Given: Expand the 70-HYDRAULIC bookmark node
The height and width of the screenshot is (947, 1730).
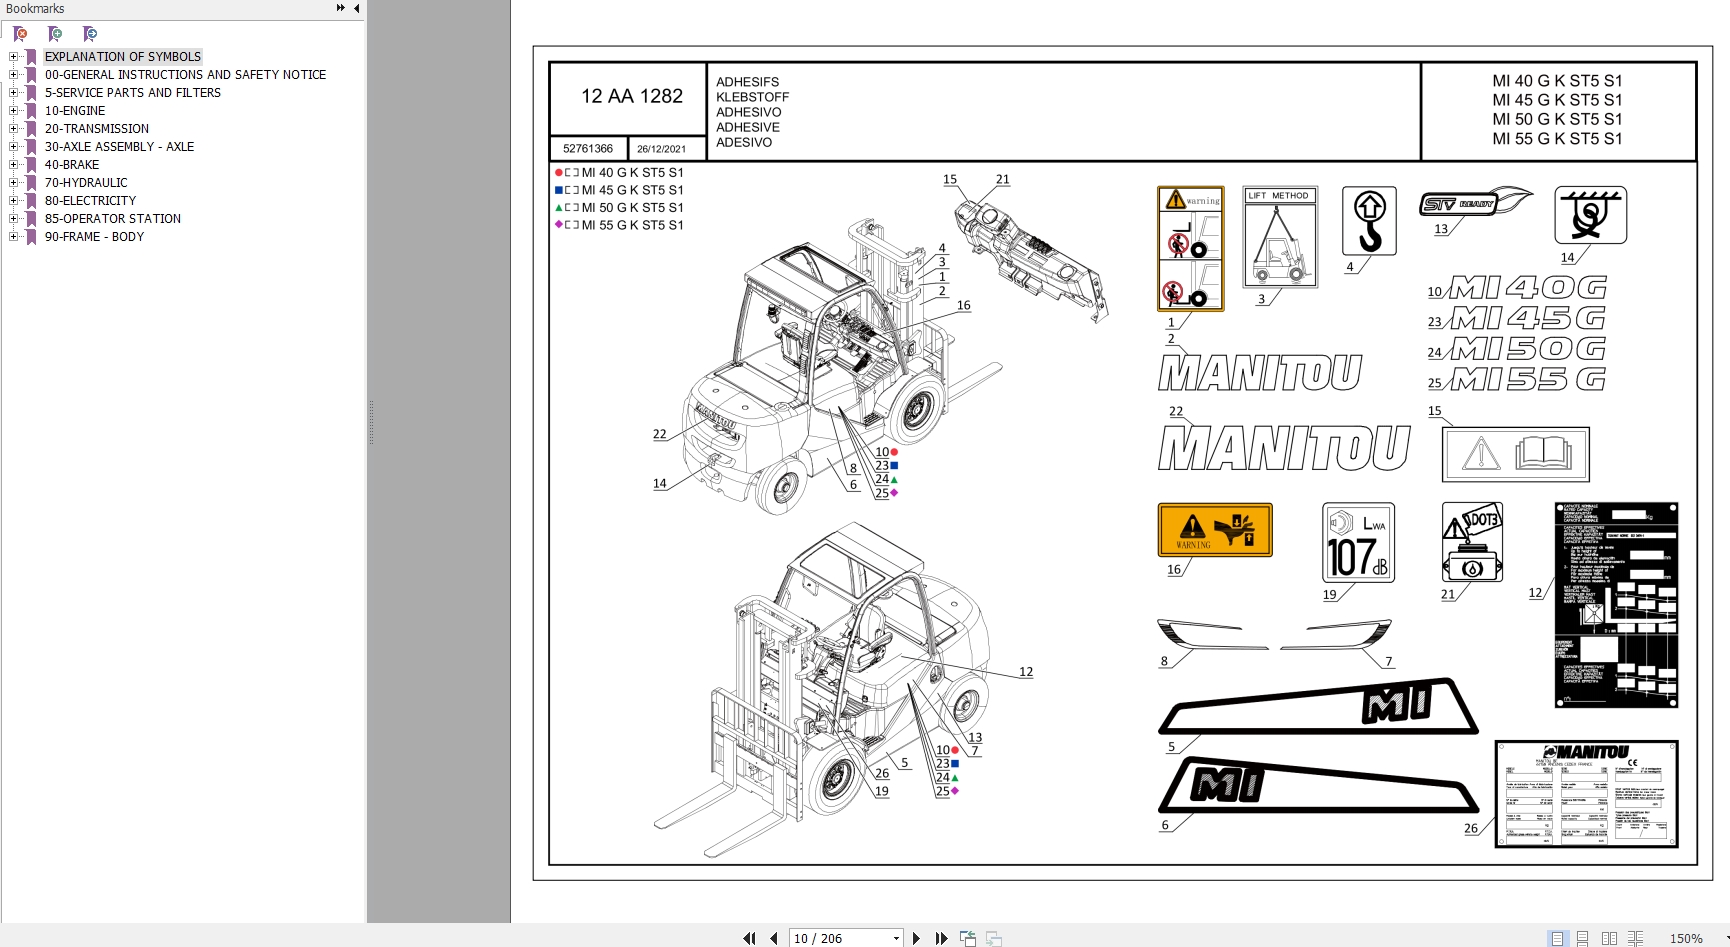Looking at the screenshot, I should click(x=13, y=183).
